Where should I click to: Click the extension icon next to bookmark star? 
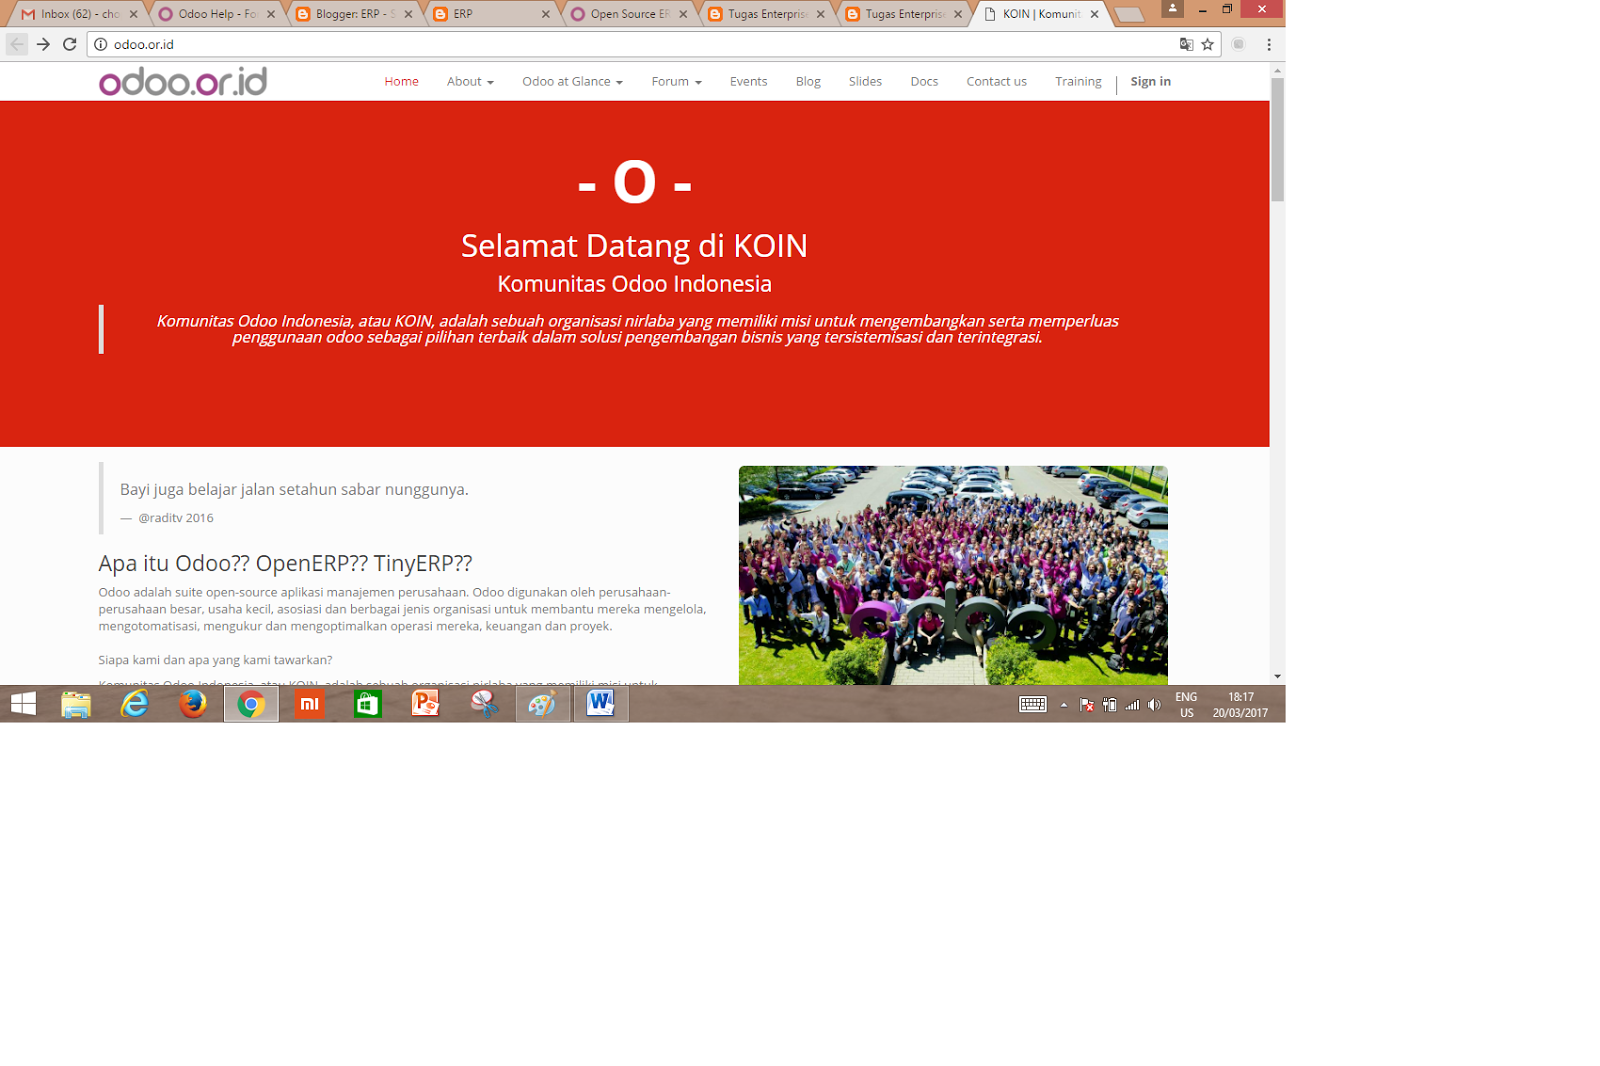pos(1239,44)
